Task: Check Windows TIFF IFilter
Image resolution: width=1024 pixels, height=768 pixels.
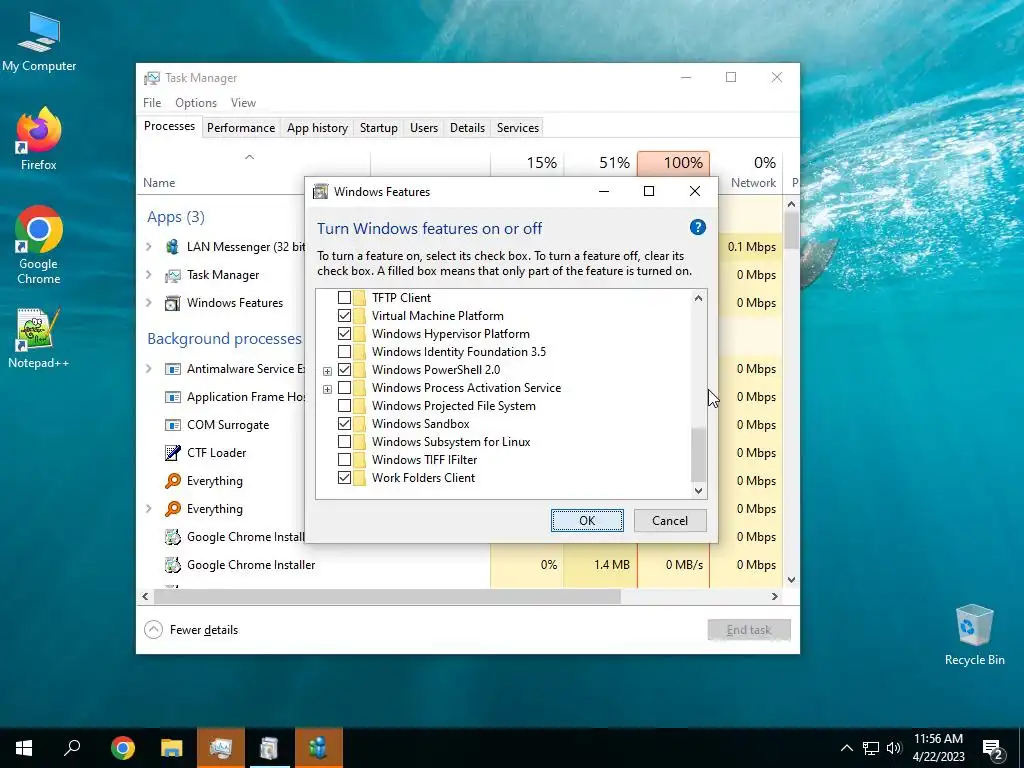Action: pos(344,460)
